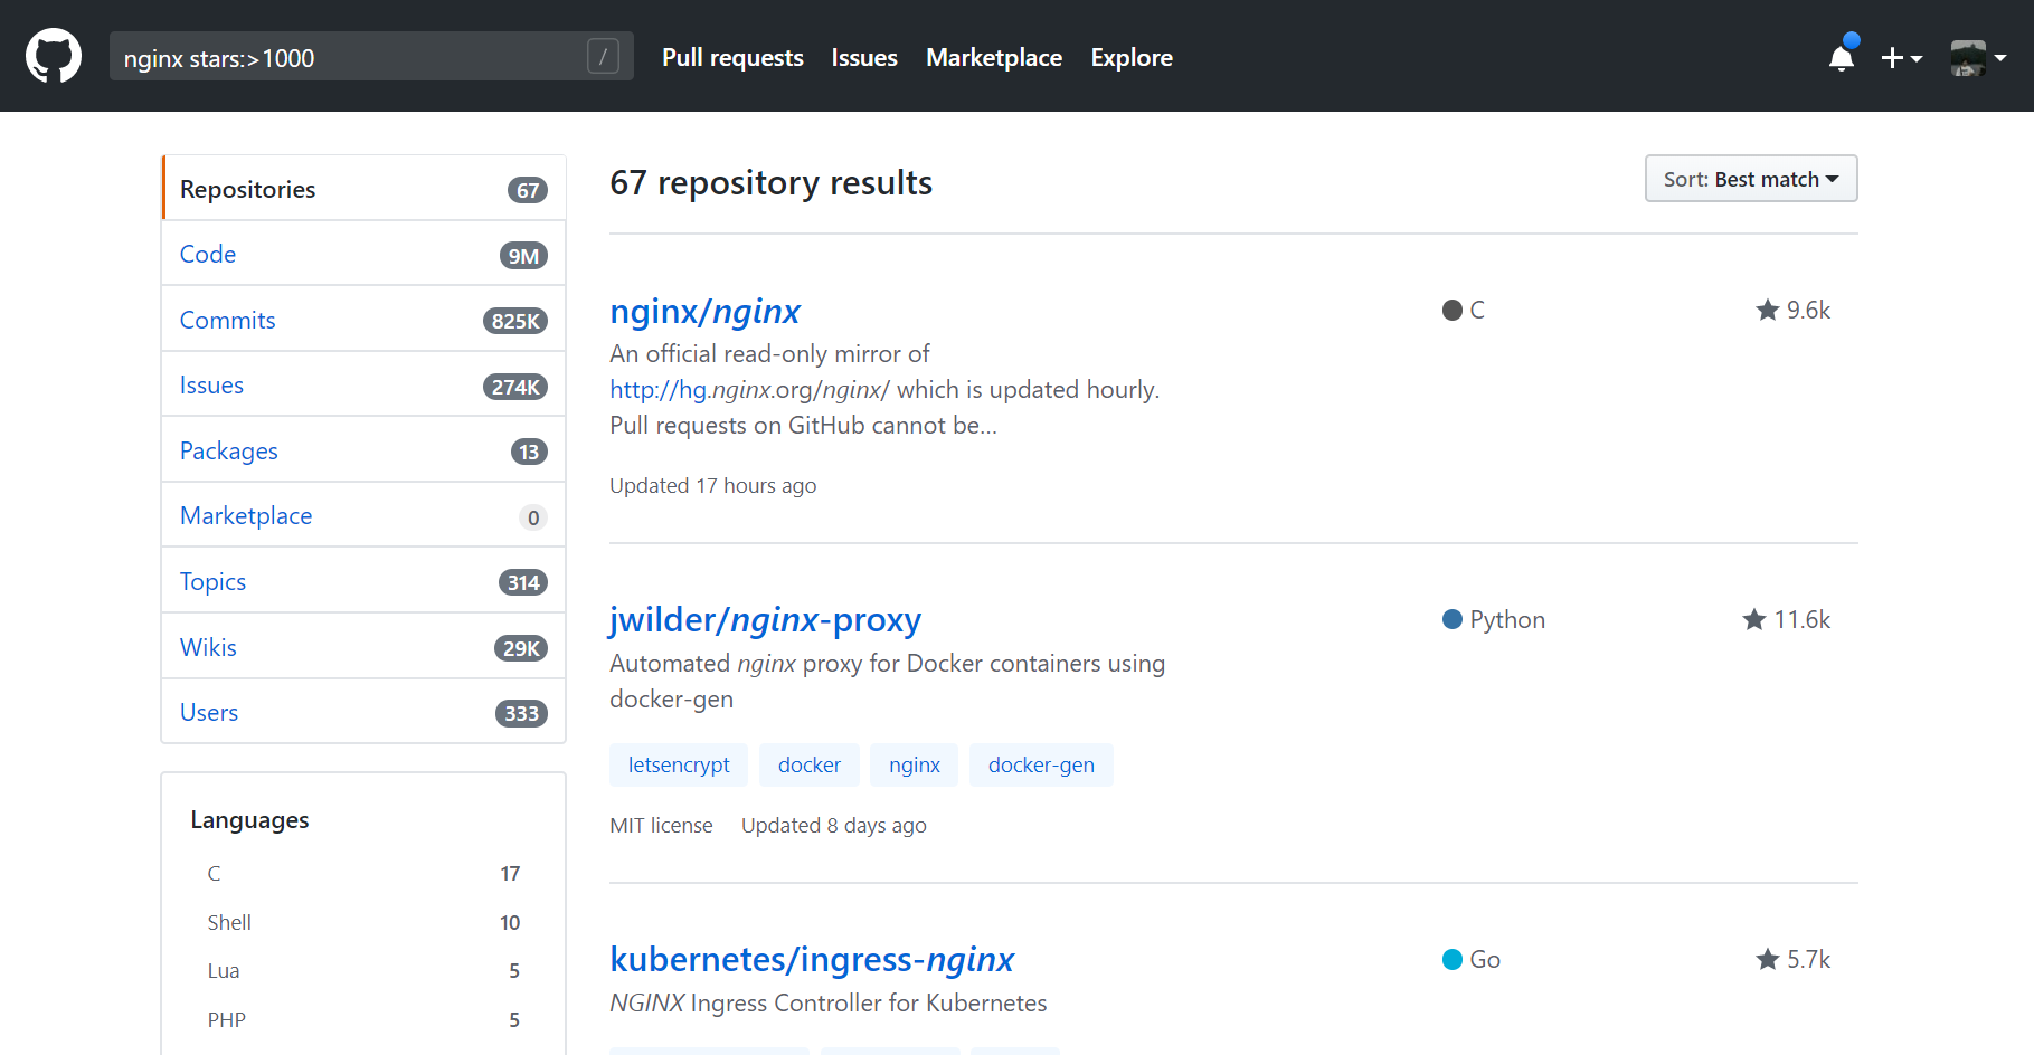The height and width of the screenshot is (1056, 2034).
Task: Click the GitHub octocat logo
Action: (x=54, y=56)
